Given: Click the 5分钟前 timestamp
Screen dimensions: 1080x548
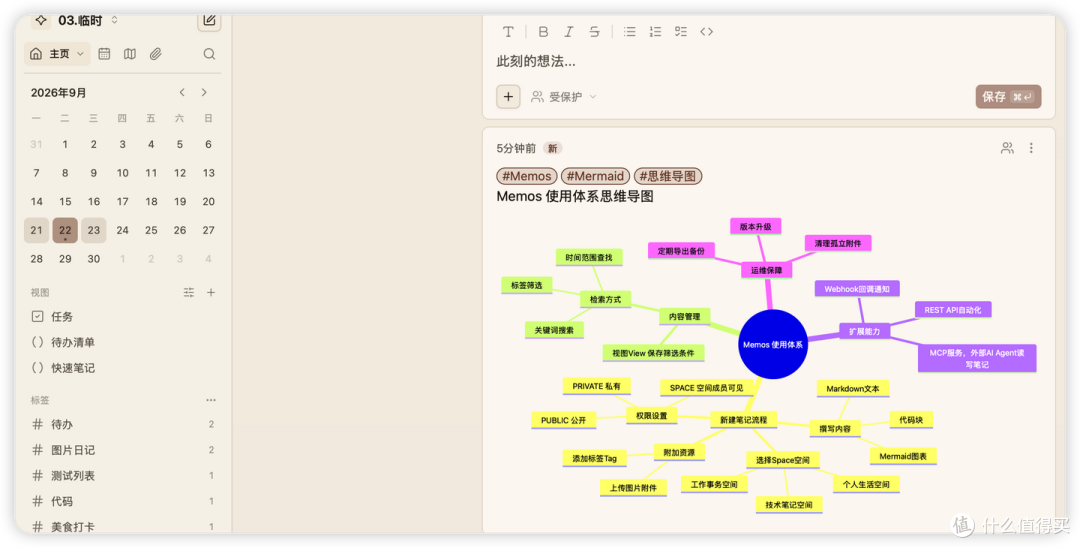Looking at the screenshot, I should click(516, 148).
